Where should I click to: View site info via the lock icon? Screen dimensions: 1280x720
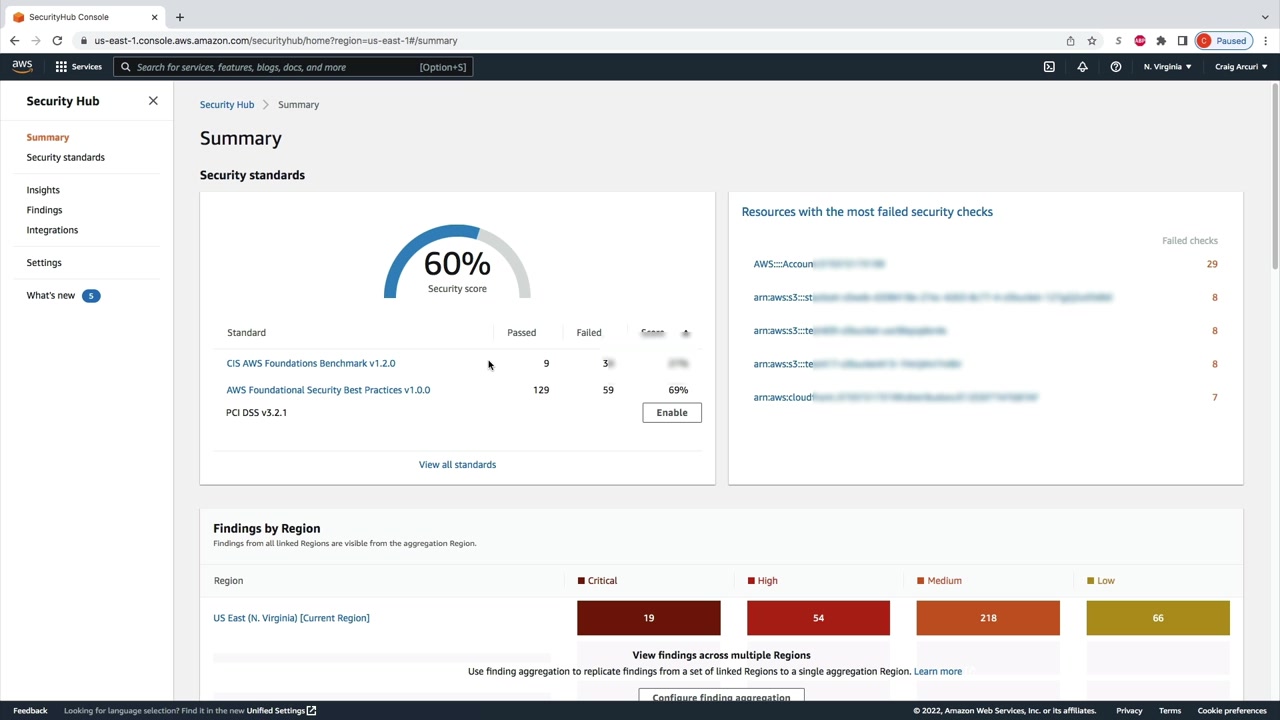(x=85, y=41)
